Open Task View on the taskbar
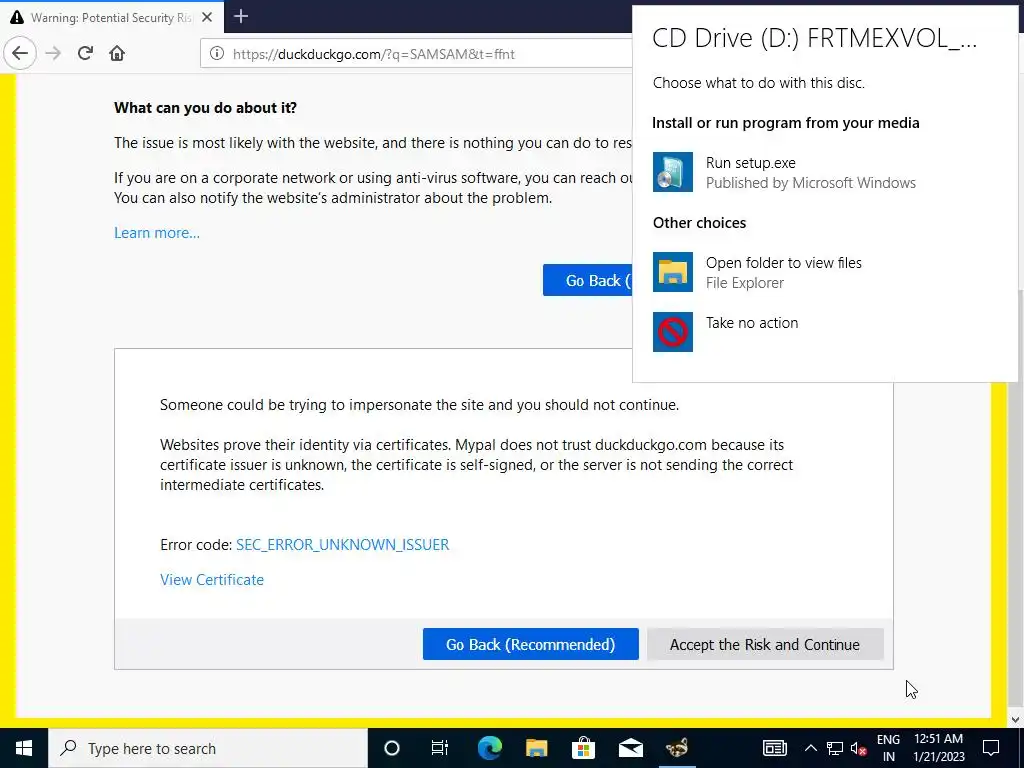Screen dimensions: 1024x768 click(x=440, y=748)
